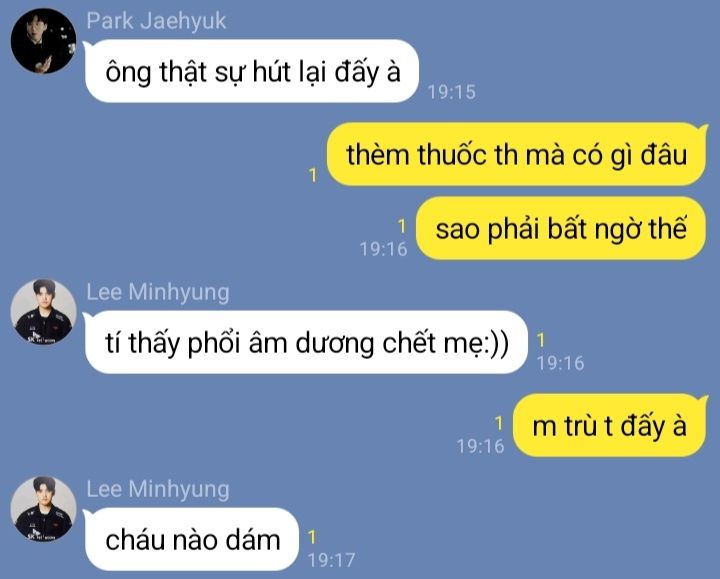
Task: Click the 19:17 timestamp
Action: [331, 560]
